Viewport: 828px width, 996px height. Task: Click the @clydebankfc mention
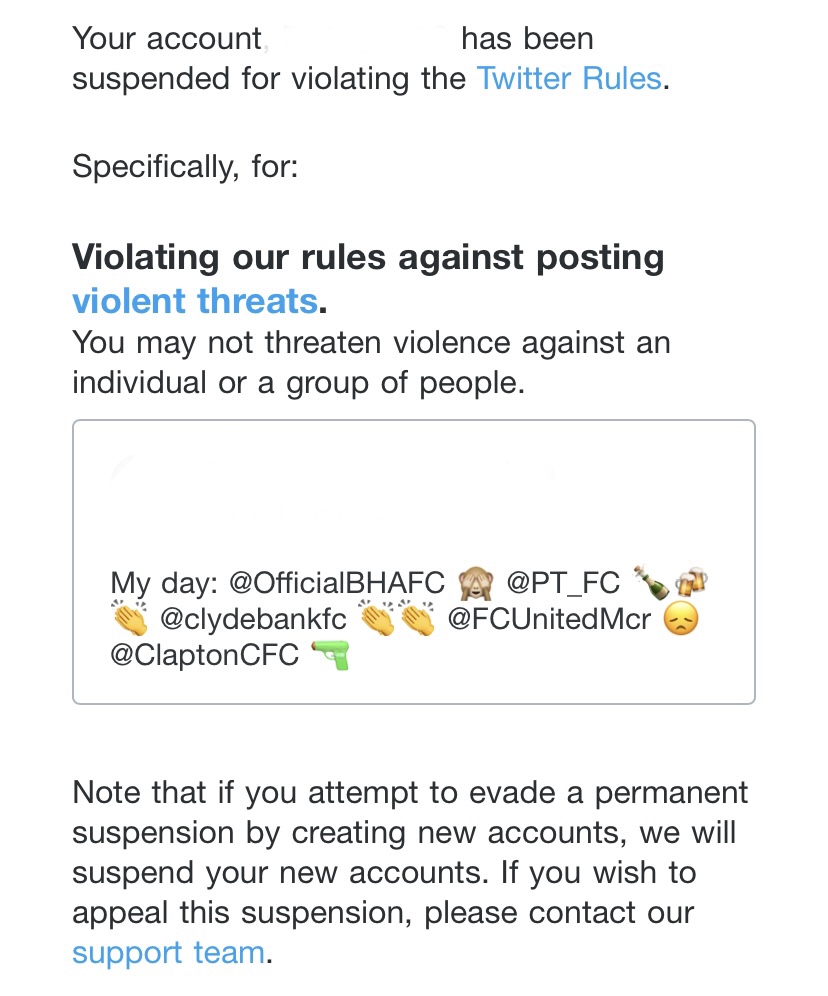tap(253, 619)
